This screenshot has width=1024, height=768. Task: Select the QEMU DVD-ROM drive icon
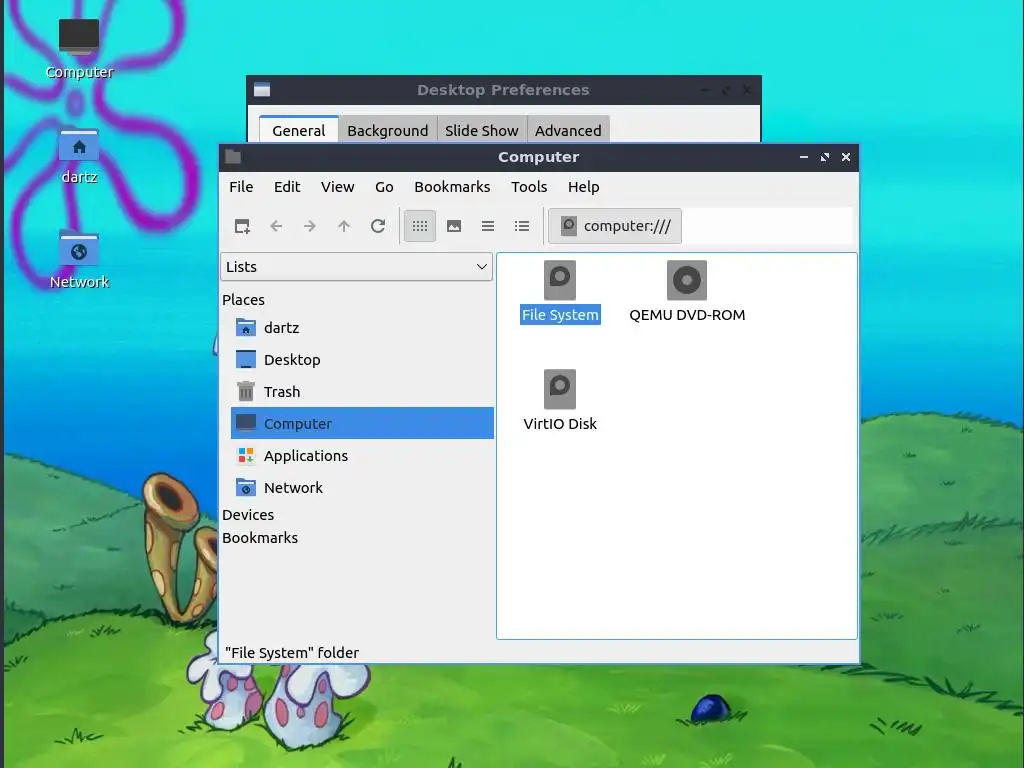pos(687,292)
